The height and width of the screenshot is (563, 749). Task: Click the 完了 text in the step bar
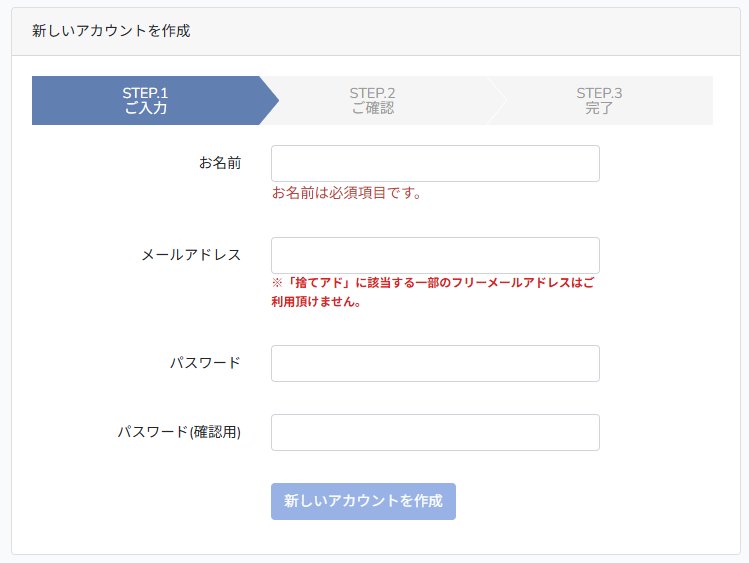(x=599, y=108)
